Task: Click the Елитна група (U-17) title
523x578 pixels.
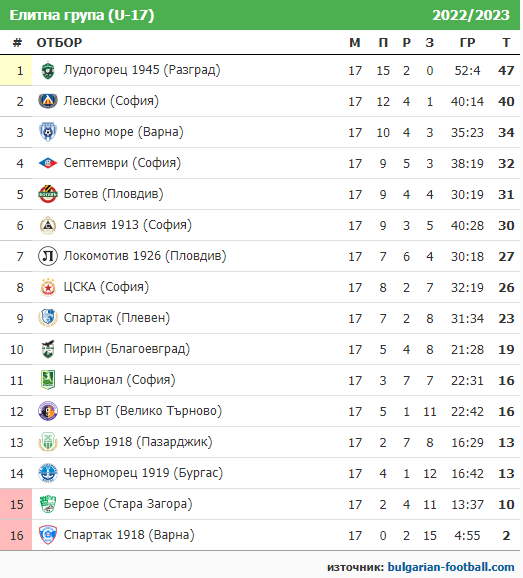Action: (x=81, y=15)
